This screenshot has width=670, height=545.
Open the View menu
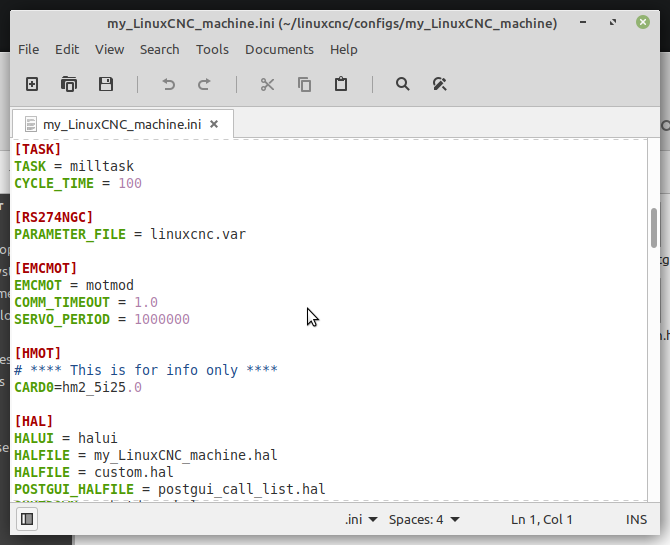[x=109, y=50]
